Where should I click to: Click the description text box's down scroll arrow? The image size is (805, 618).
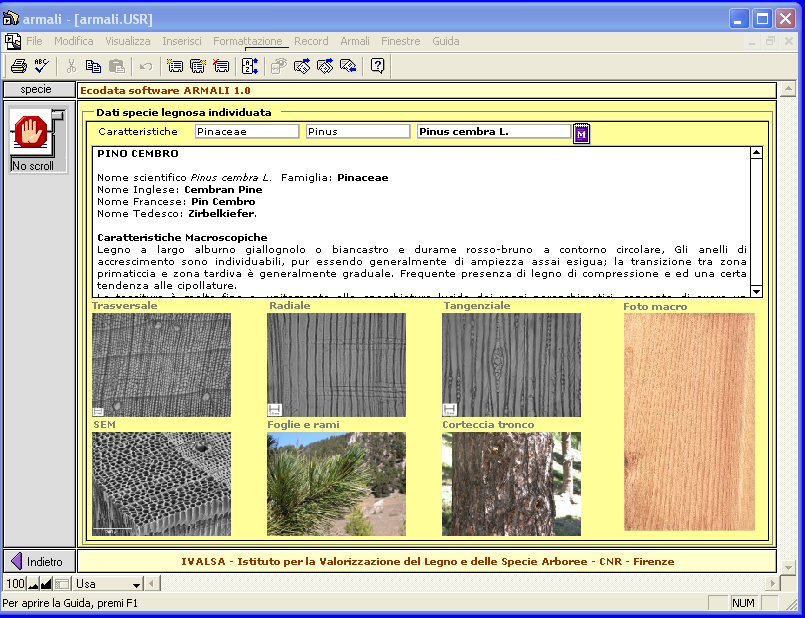pos(756,292)
